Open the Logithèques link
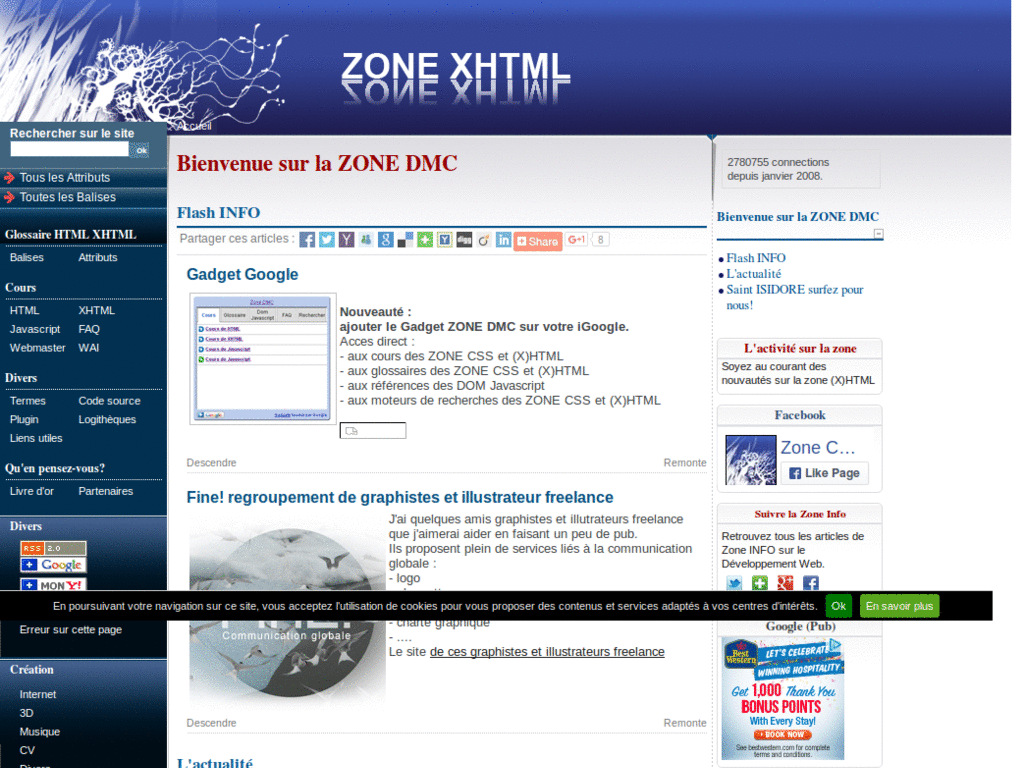This screenshot has width=1024, height=768. (x=107, y=419)
